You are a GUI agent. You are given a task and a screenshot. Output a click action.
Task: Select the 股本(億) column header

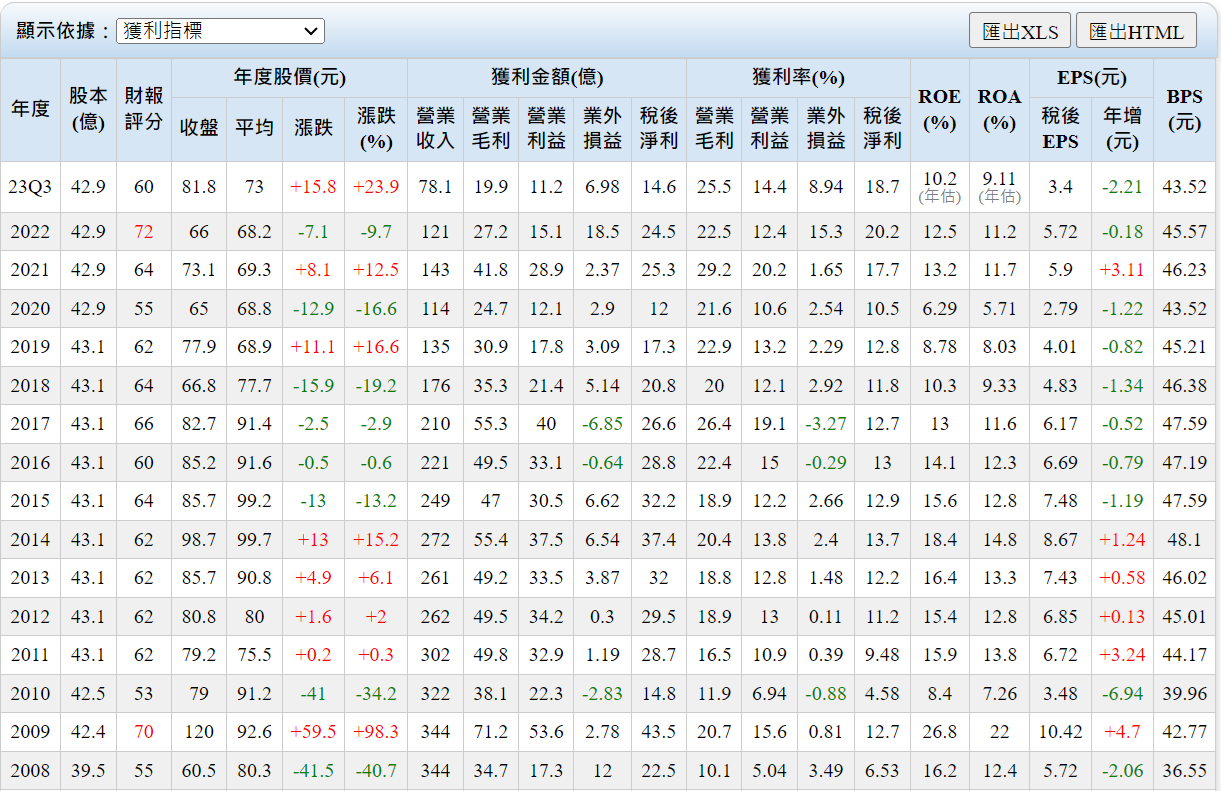[x=88, y=109]
